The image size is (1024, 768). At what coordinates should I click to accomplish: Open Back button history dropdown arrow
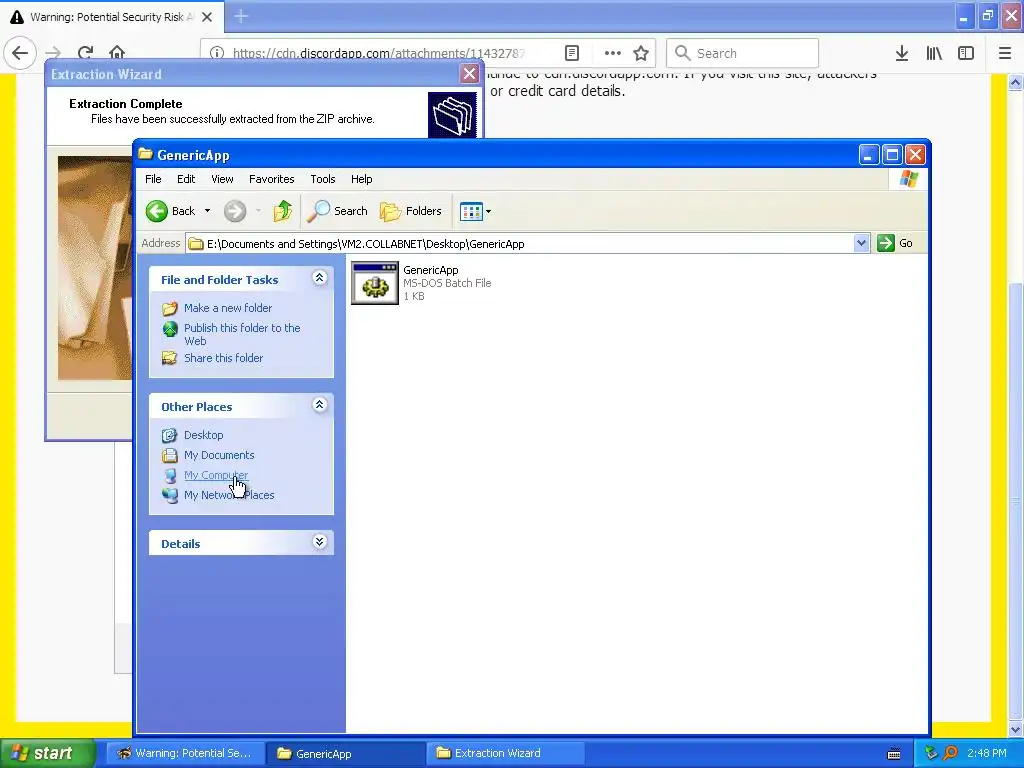coord(207,211)
